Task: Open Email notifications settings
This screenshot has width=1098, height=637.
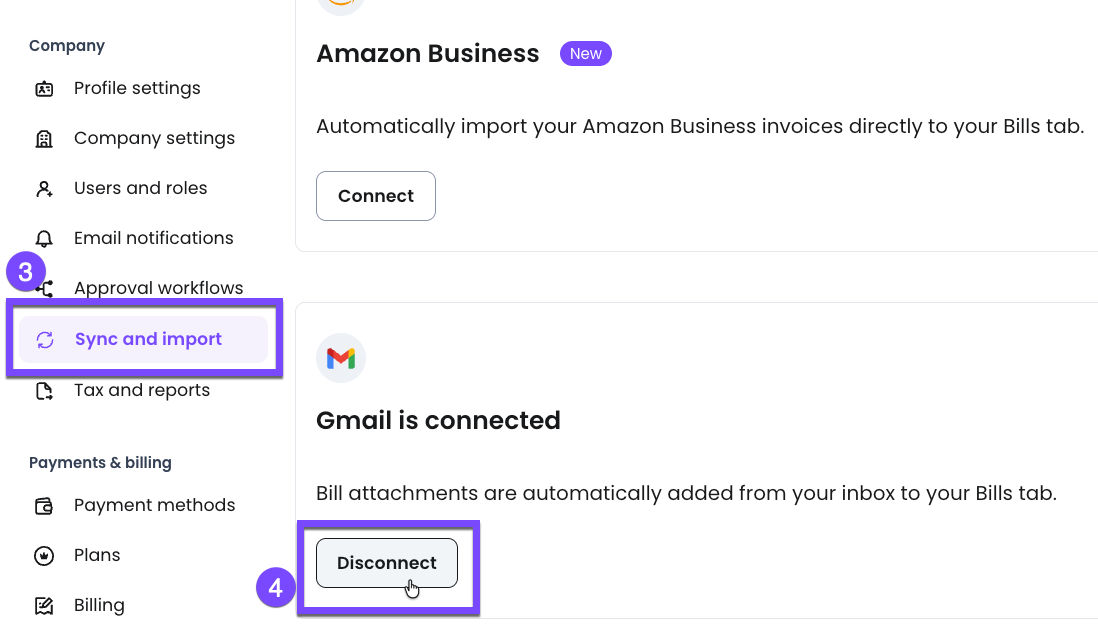Action: point(153,238)
